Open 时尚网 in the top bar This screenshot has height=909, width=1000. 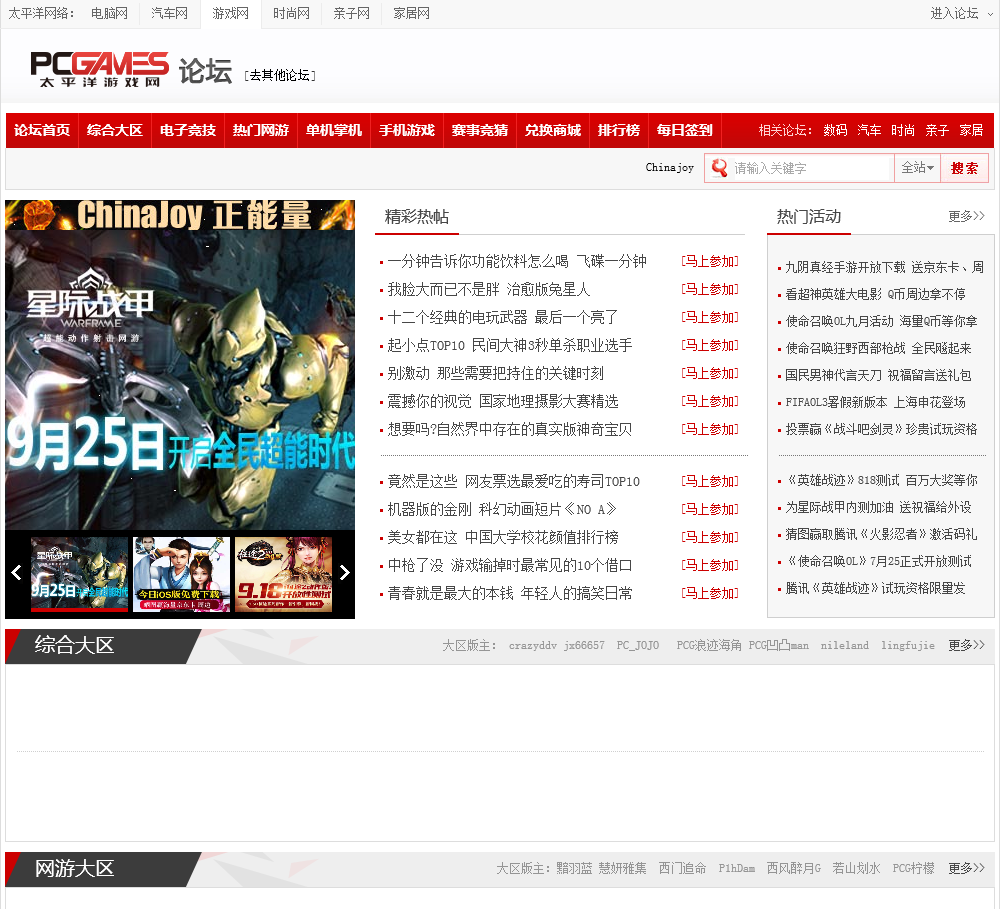click(x=291, y=13)
